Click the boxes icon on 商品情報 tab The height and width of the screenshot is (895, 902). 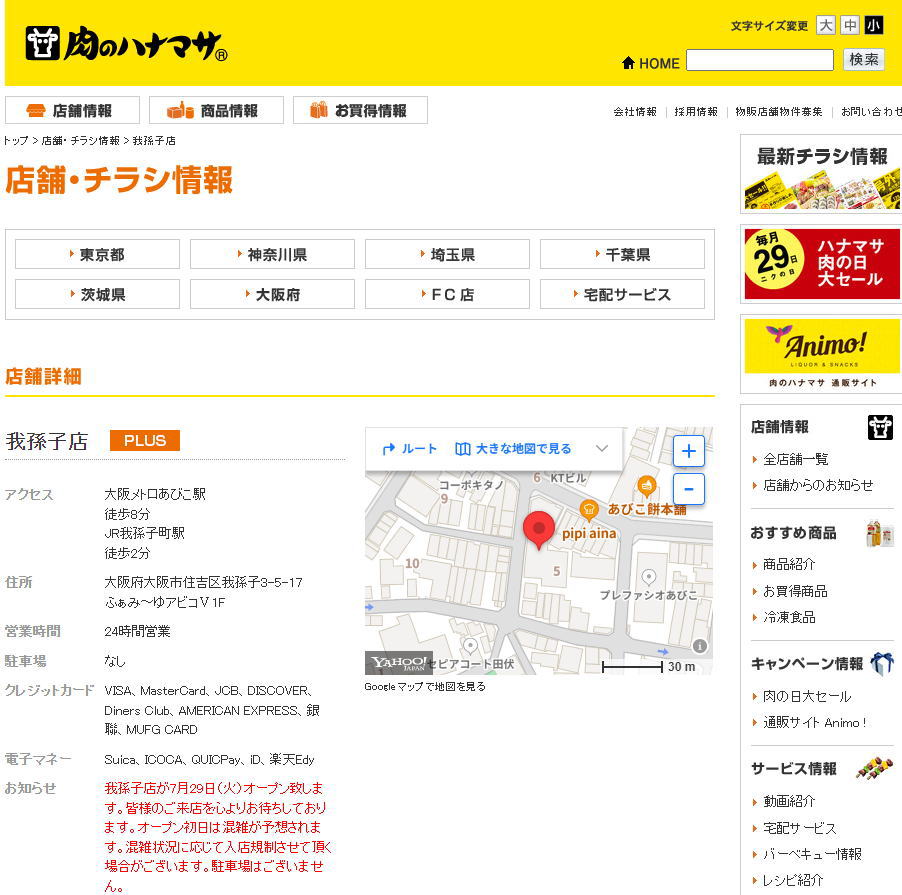[180, 110]
